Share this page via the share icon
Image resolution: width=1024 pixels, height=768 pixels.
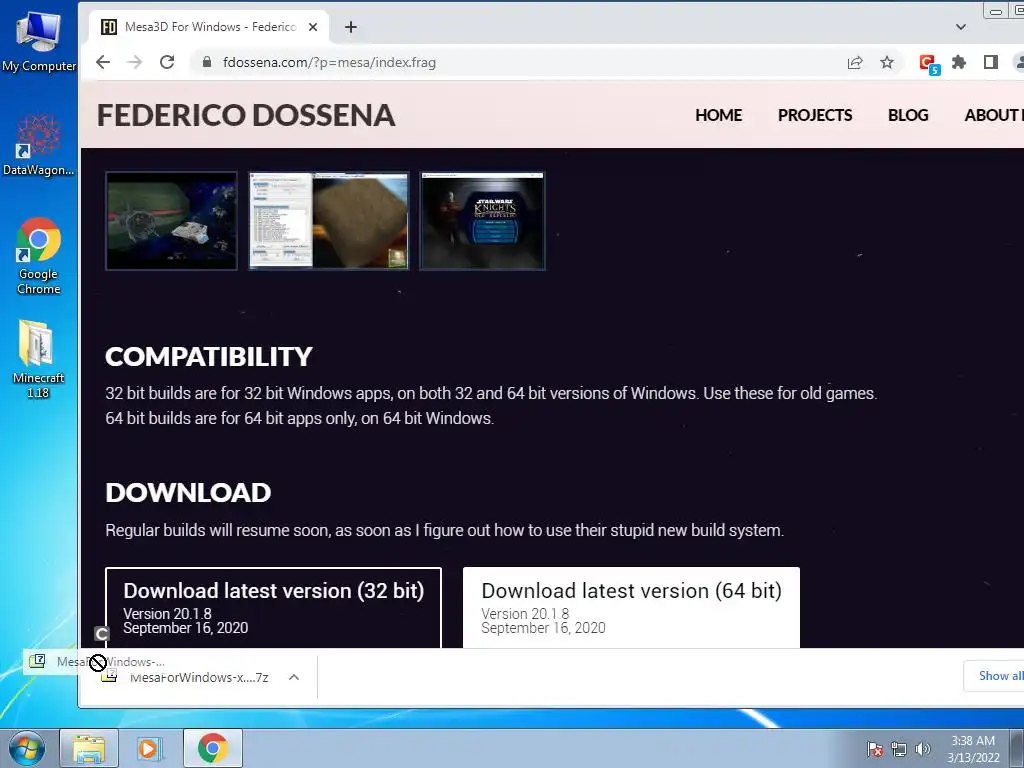point(855,63)
